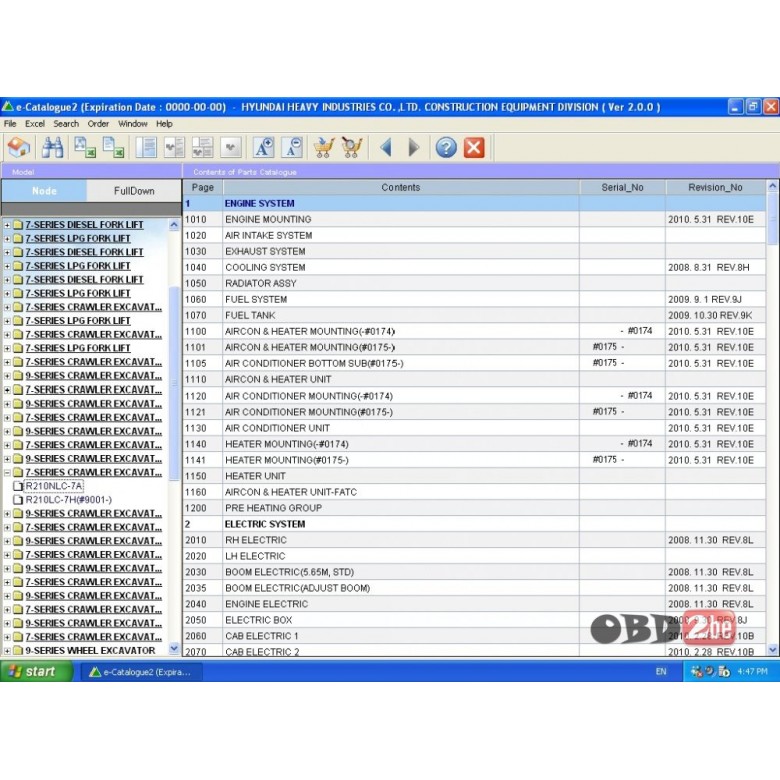The height and width of the screenshot is (780, 780).
Task: Export document list to Excel icon
Action: (113, 147)
